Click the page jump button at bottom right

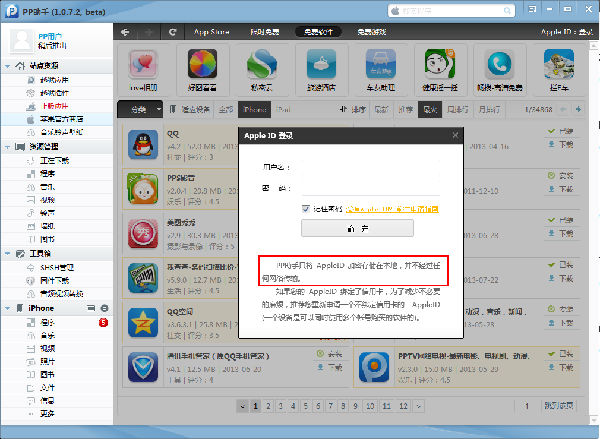[x=559, y=406]
